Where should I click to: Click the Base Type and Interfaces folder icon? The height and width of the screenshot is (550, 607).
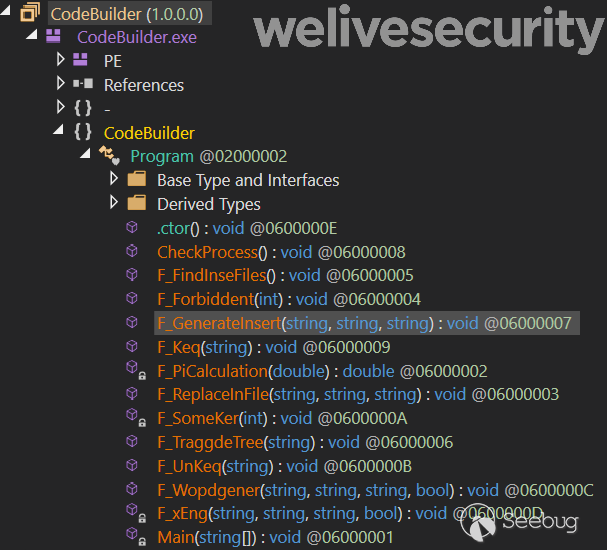pos(137,180)
